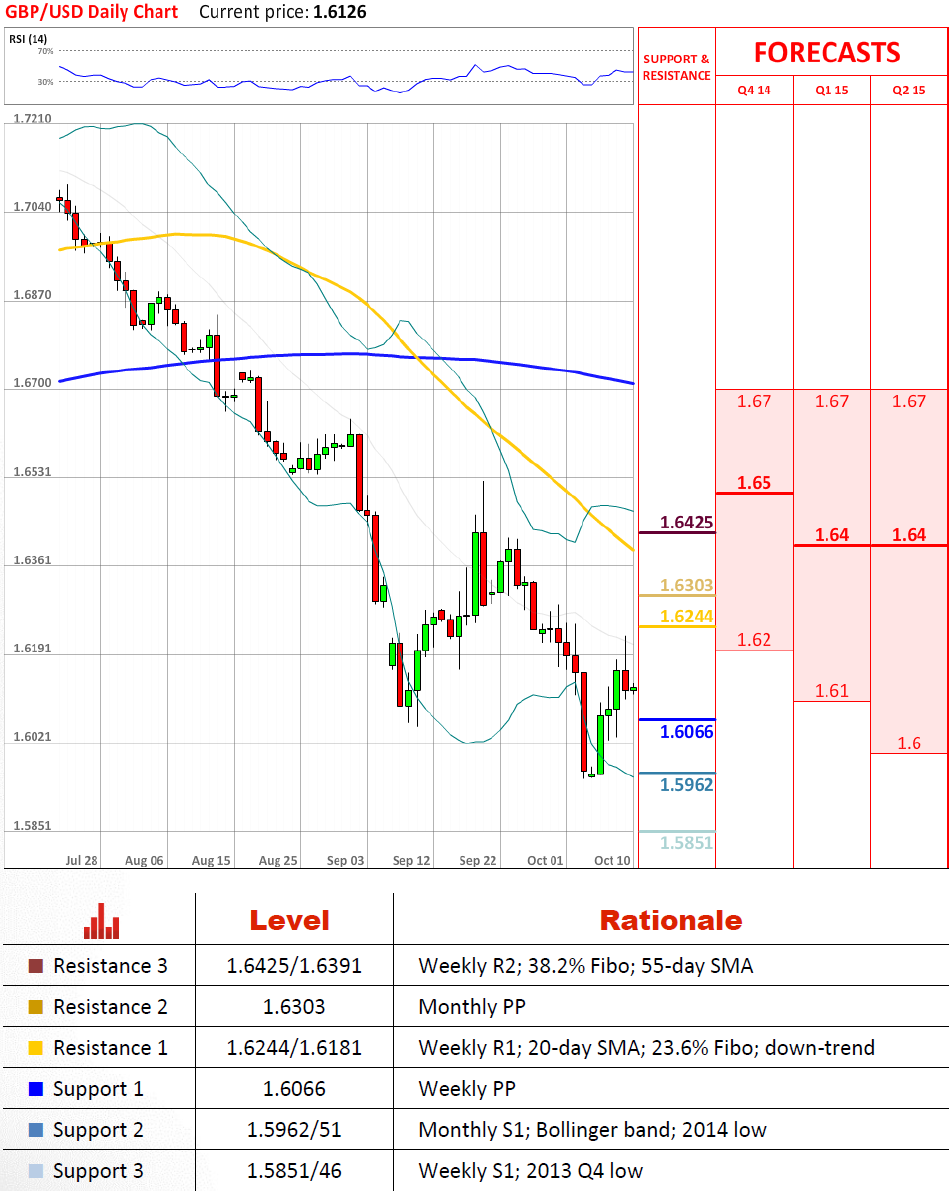Click the 'Level' table header
The image size is (950, 1191).
[x=289, y=921]
